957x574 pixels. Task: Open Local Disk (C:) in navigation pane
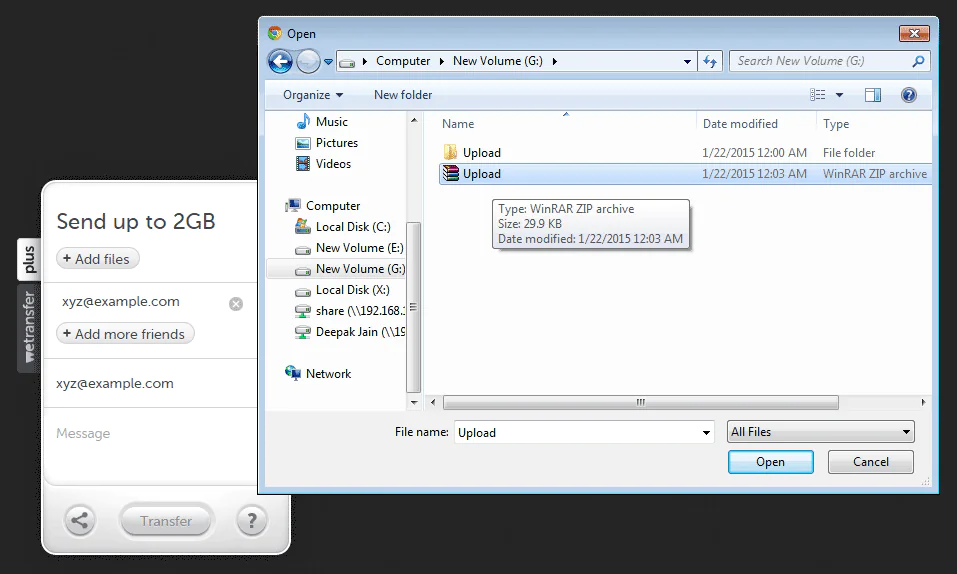tap(353, 227)
